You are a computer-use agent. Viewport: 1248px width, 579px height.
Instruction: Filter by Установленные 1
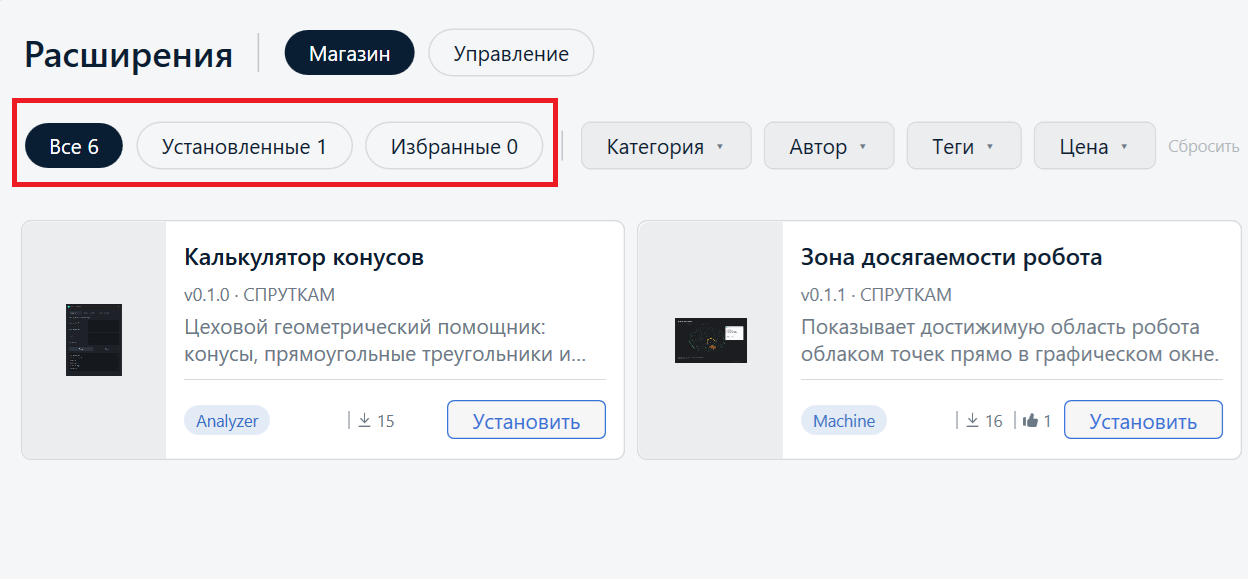[x=245, y=146]
